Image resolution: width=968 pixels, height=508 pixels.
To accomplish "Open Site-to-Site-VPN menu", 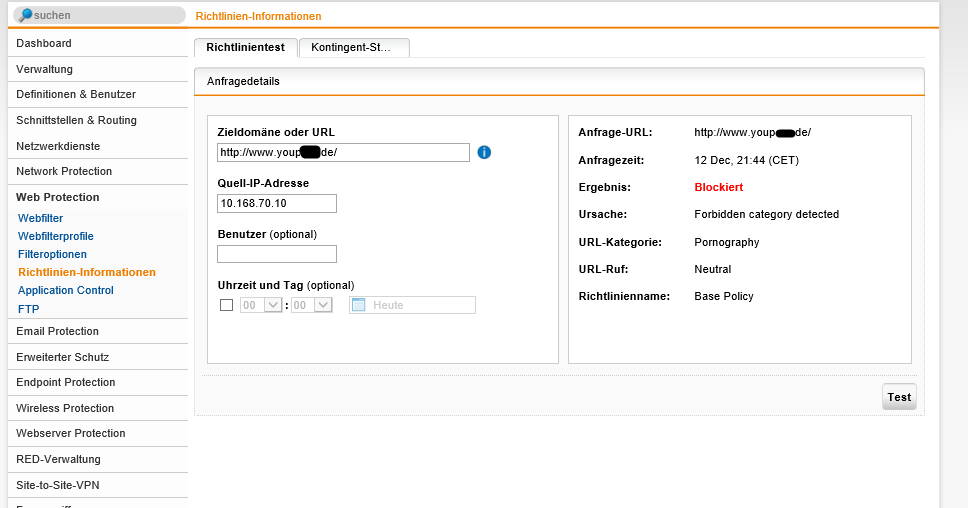I will 58,485.
